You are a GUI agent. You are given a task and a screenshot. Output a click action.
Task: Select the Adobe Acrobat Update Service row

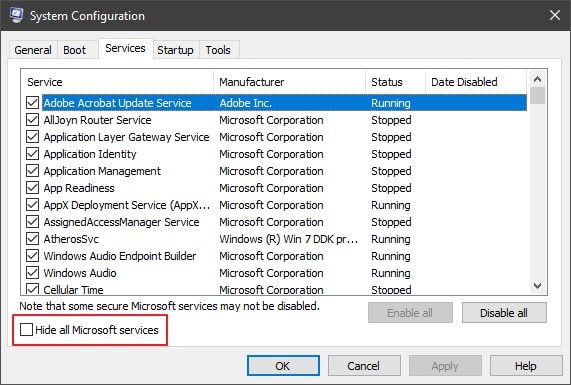(284, 103)
